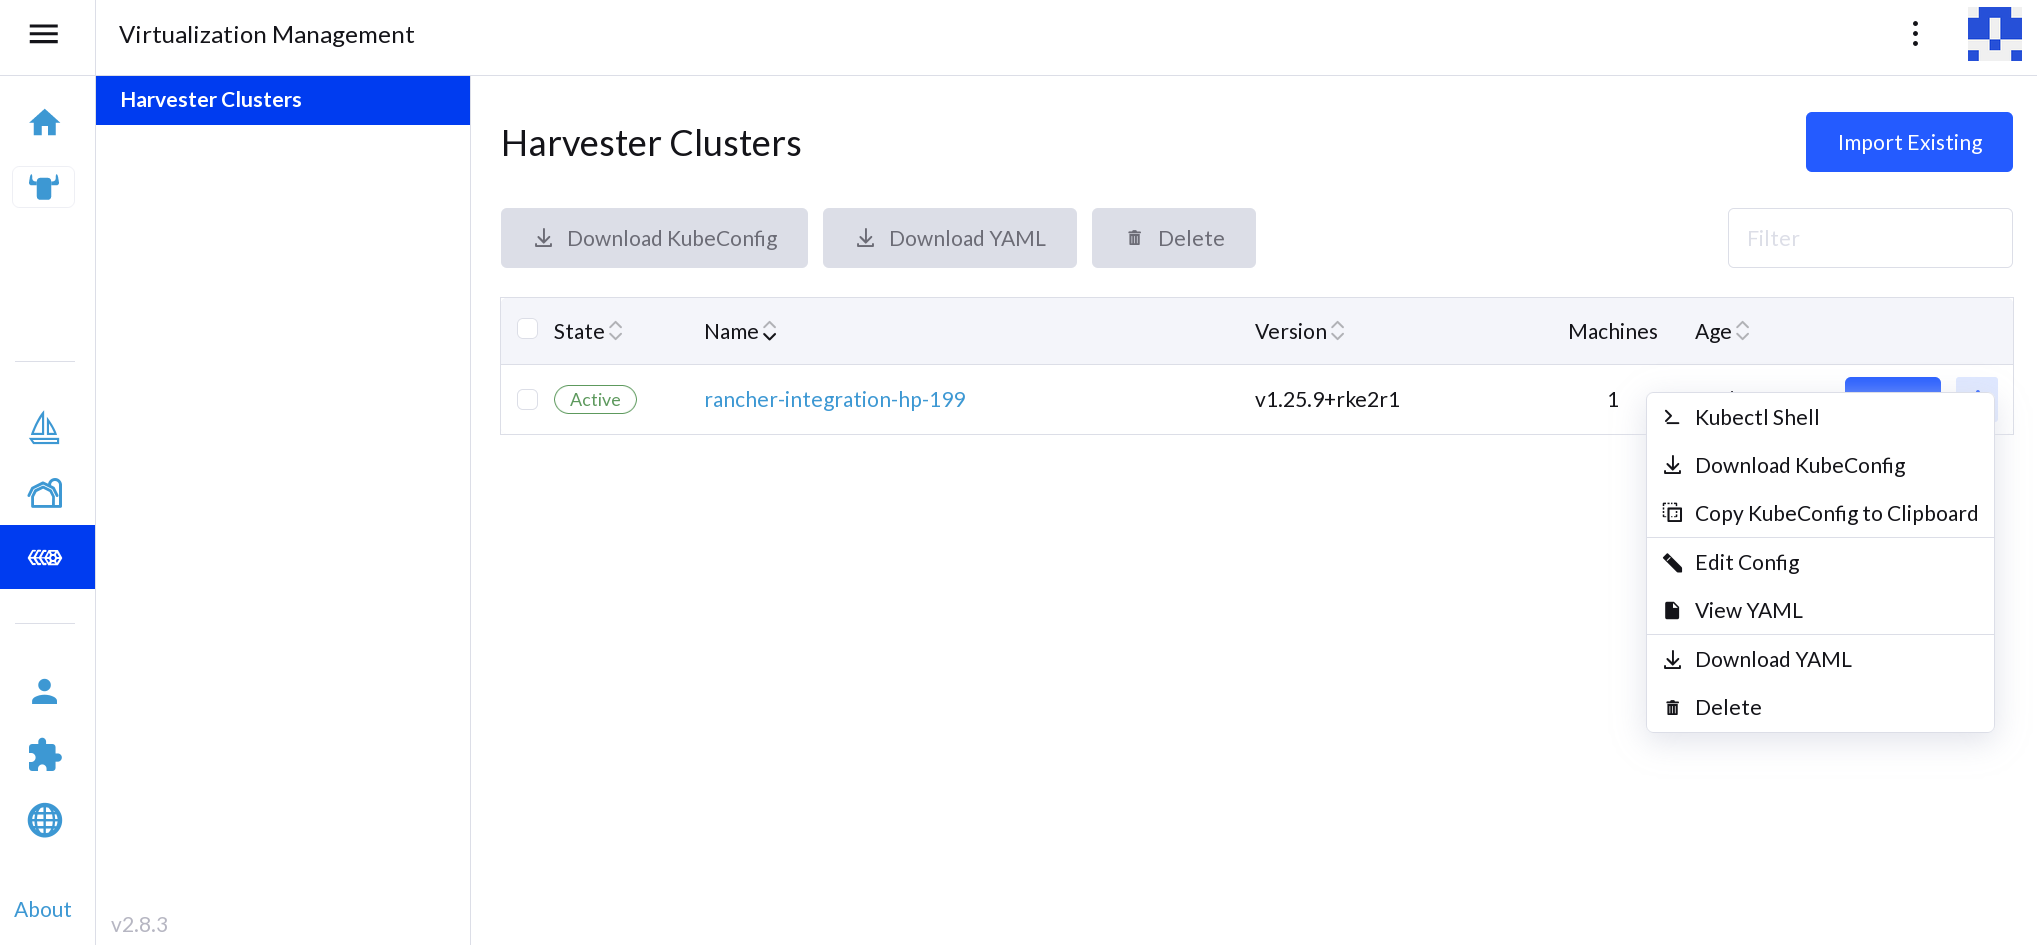Click the Active state badge
2037x945 pixels.
[595, 400]
